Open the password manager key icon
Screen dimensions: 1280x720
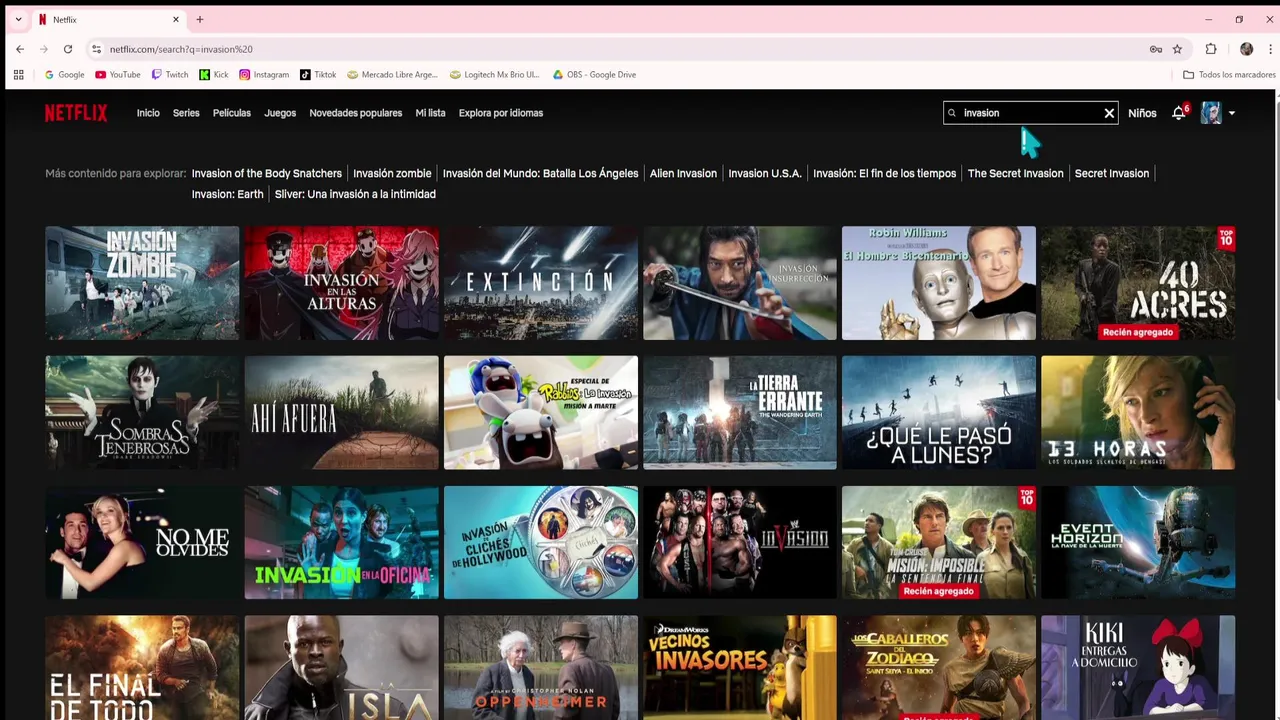1156,49
